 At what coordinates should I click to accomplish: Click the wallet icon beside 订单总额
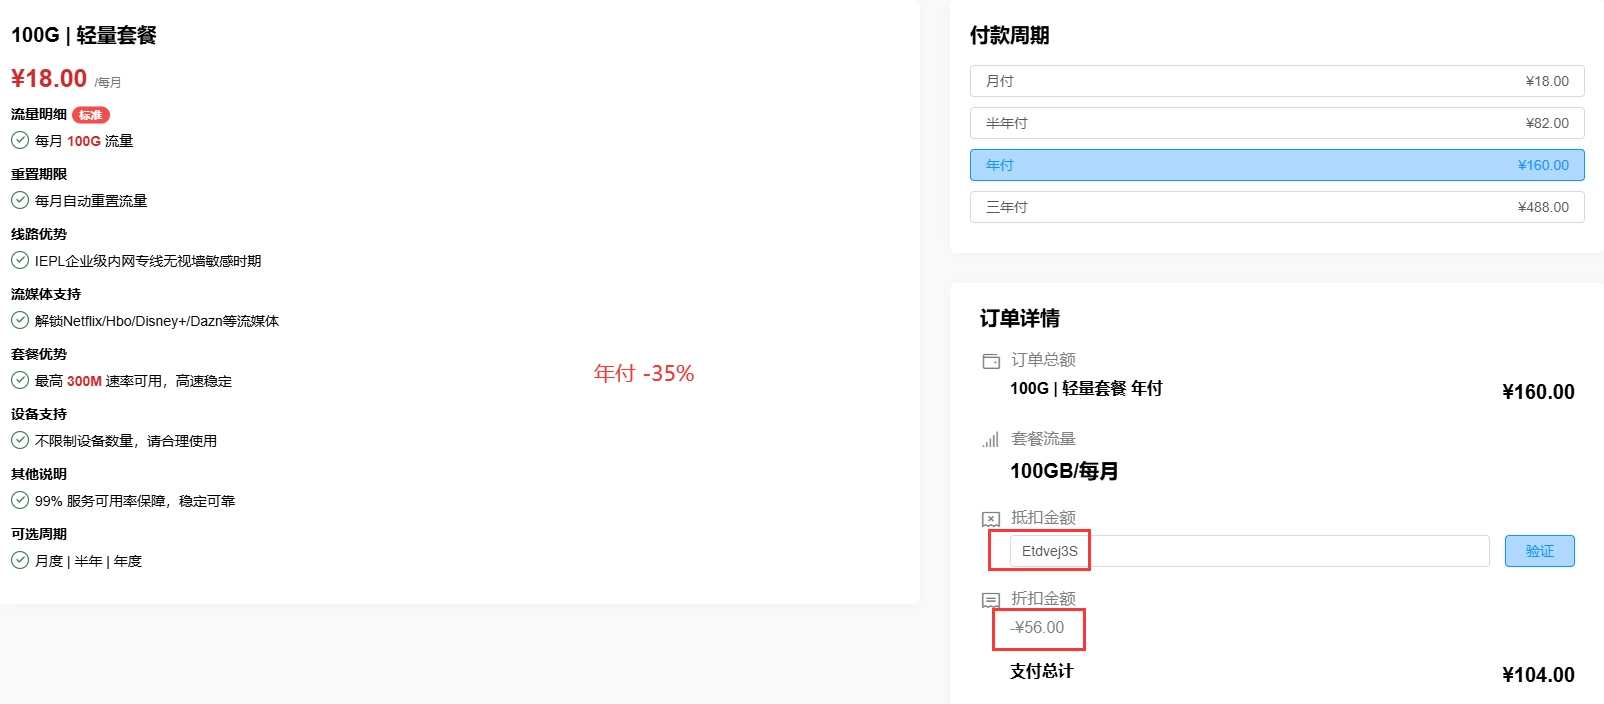(x=991, y=361)
